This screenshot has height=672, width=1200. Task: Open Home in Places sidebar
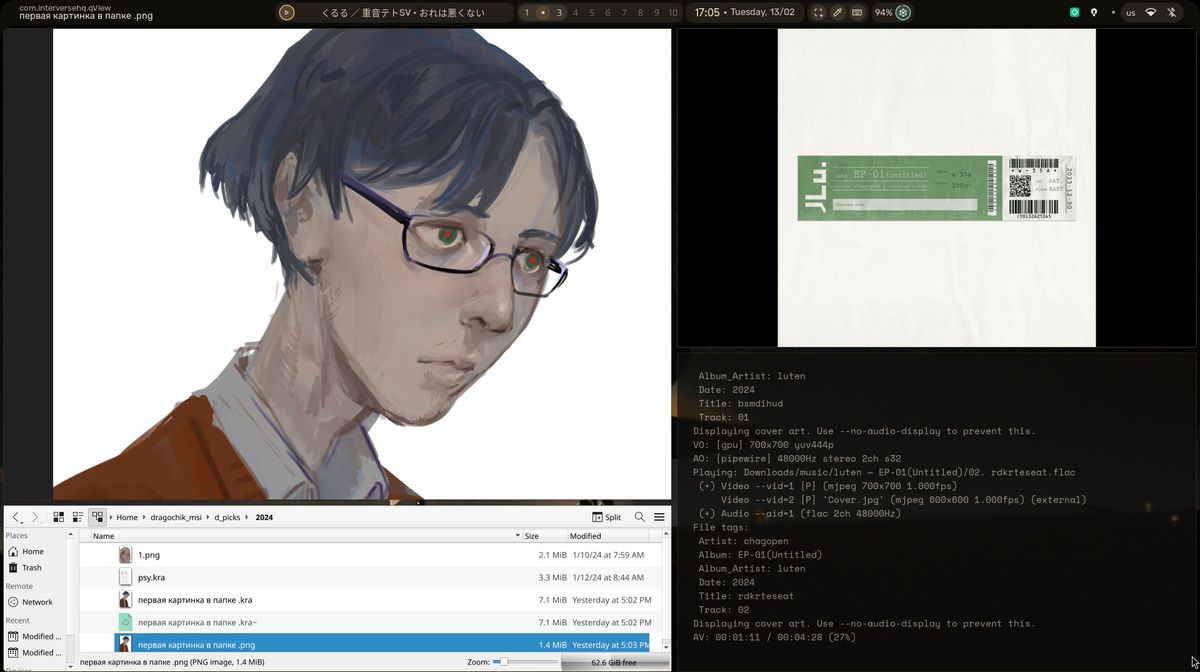coord(33,551)
